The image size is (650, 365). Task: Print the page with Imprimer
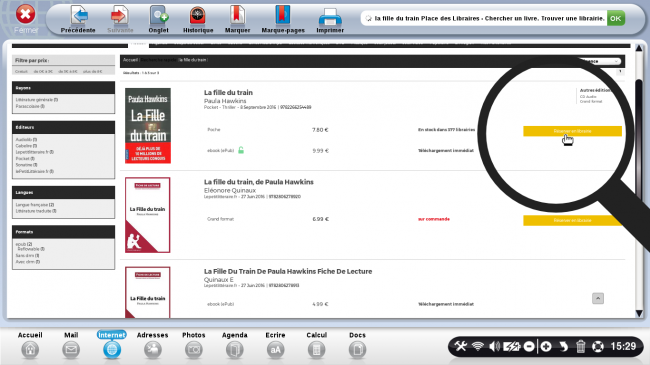coord(330,19)
